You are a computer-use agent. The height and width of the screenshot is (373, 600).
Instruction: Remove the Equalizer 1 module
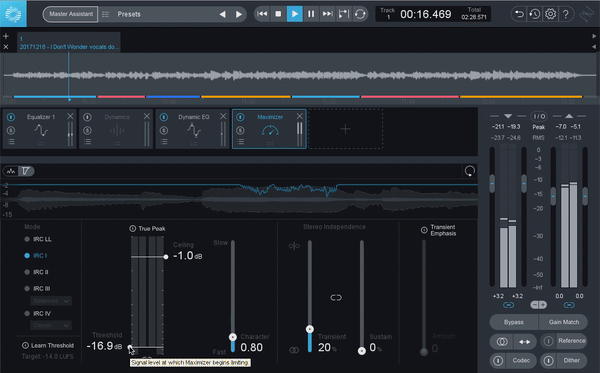(70, 116)
